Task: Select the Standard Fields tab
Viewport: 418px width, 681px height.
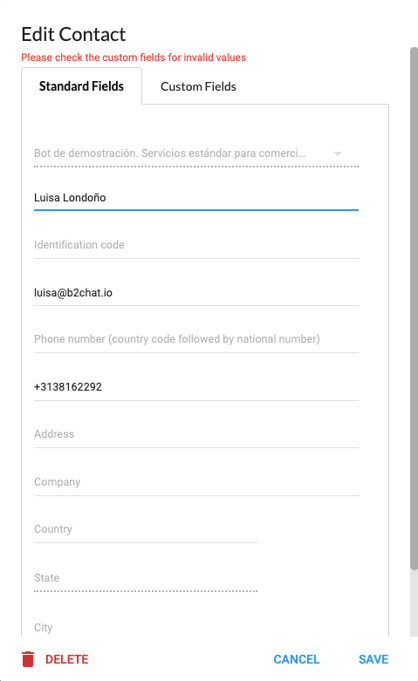Action: click(x=81, y=86)
